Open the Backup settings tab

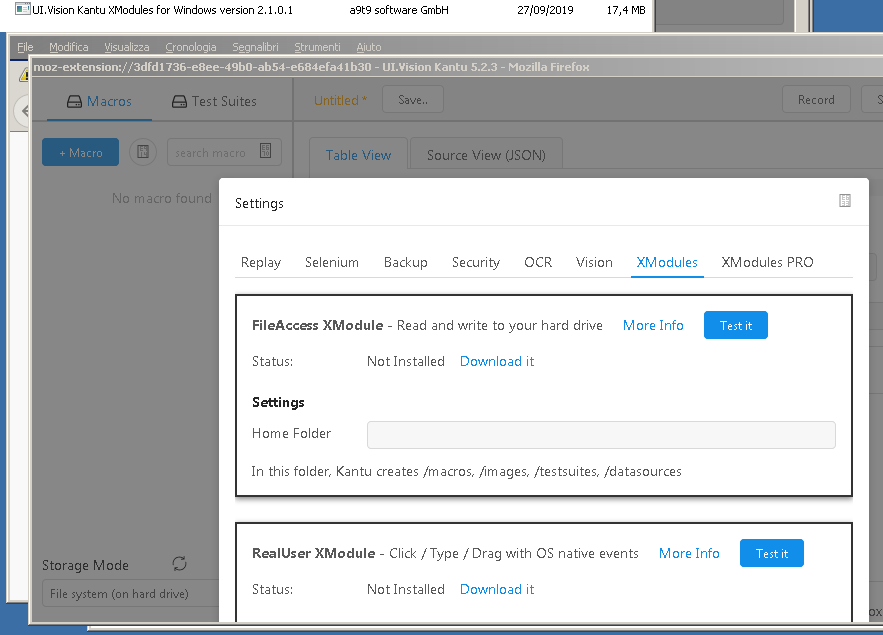click(x=405, y=262)
